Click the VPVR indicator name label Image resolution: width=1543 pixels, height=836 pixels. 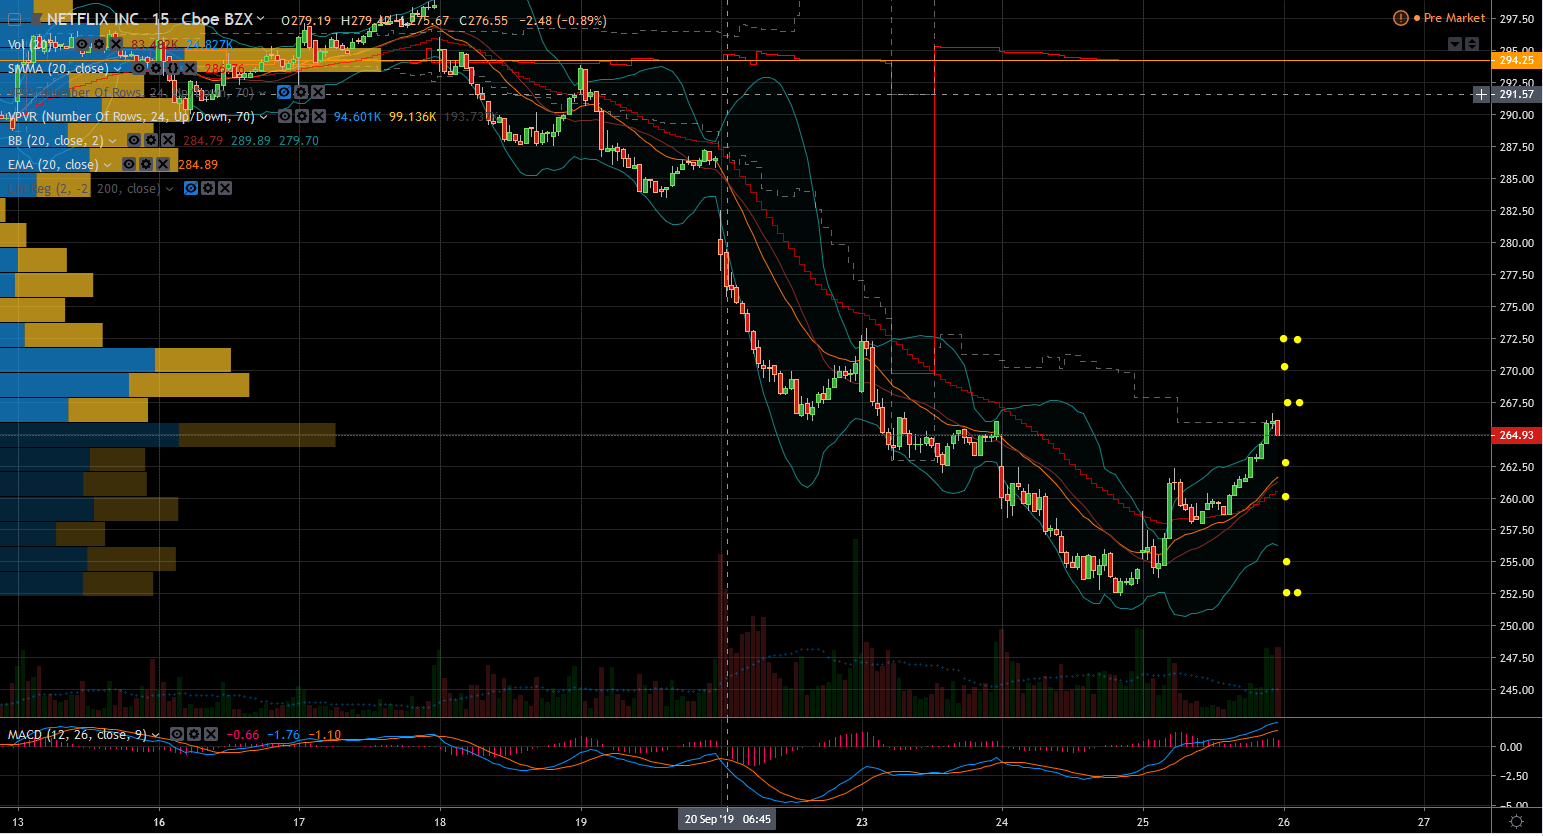pos(131,117)
